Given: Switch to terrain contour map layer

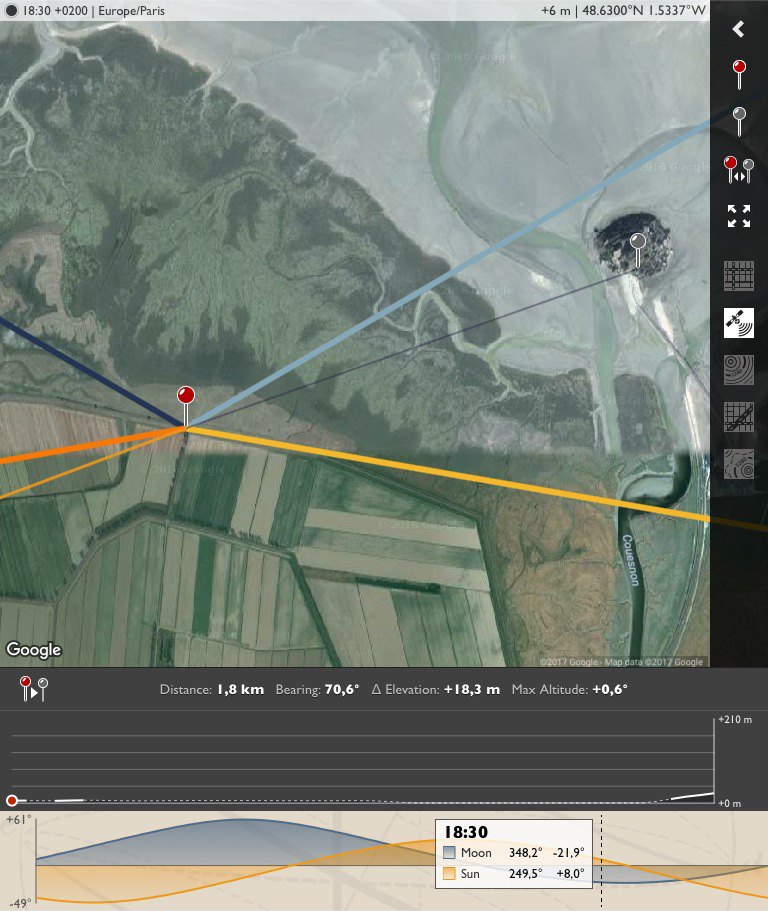Looking at the screenshot, I should click(x=739, y=370).
